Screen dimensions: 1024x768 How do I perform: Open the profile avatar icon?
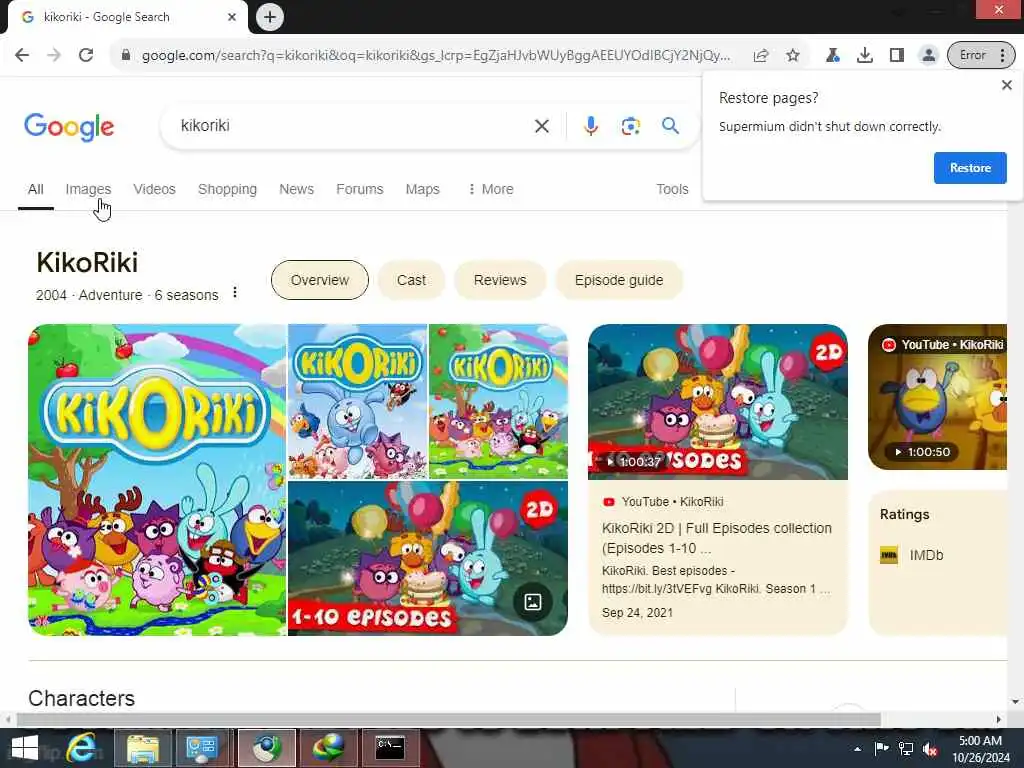click(x=928, y=56)
